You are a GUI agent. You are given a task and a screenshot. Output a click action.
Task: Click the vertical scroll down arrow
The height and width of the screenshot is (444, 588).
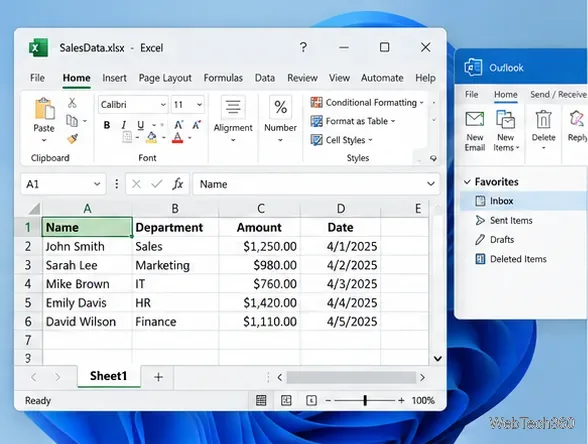[437, 358]
